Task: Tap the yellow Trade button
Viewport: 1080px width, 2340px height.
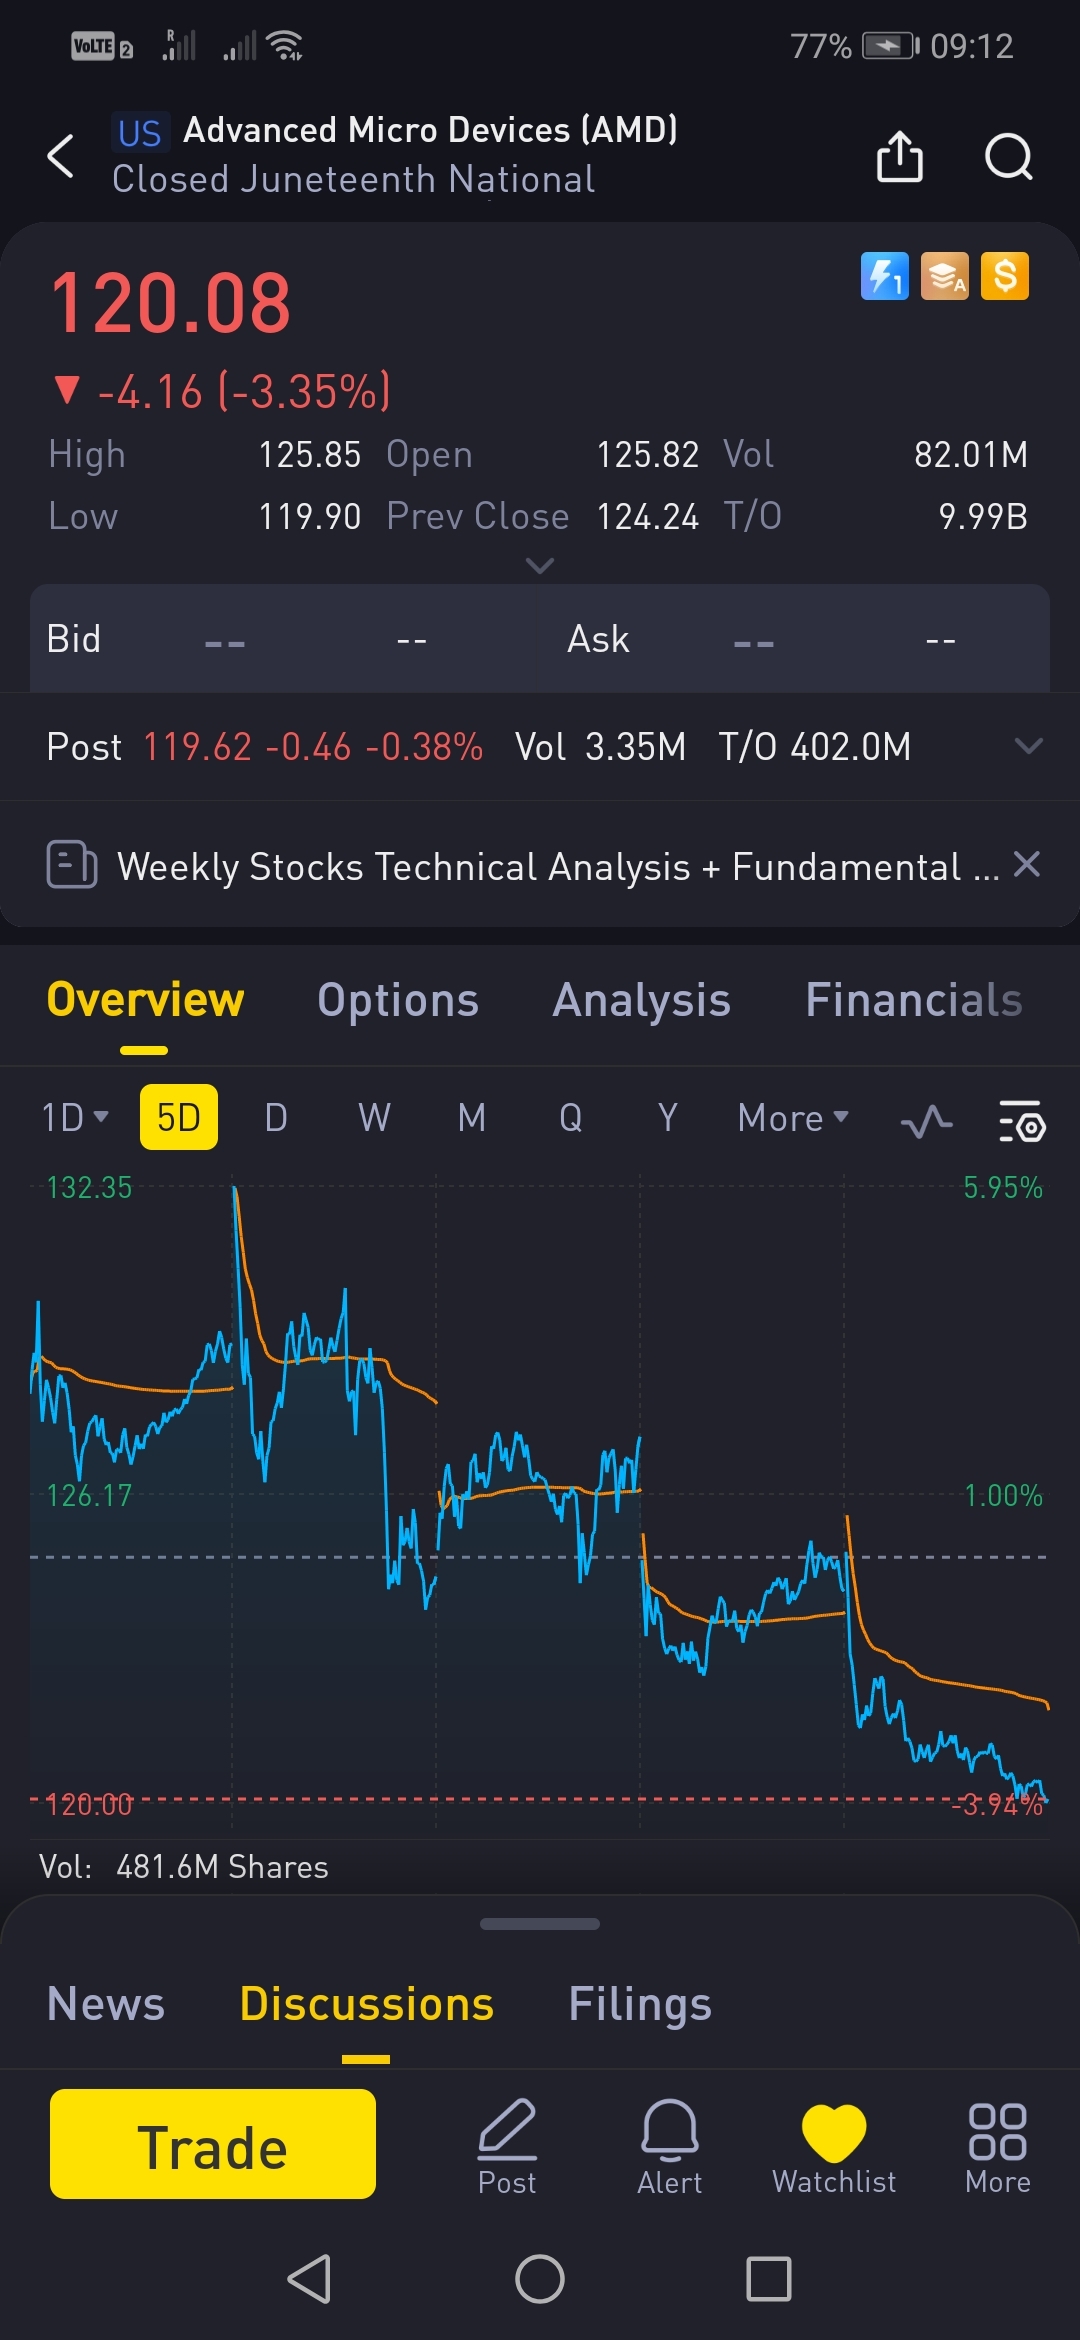Action: pyautogui.click(x=213, y=2144)
